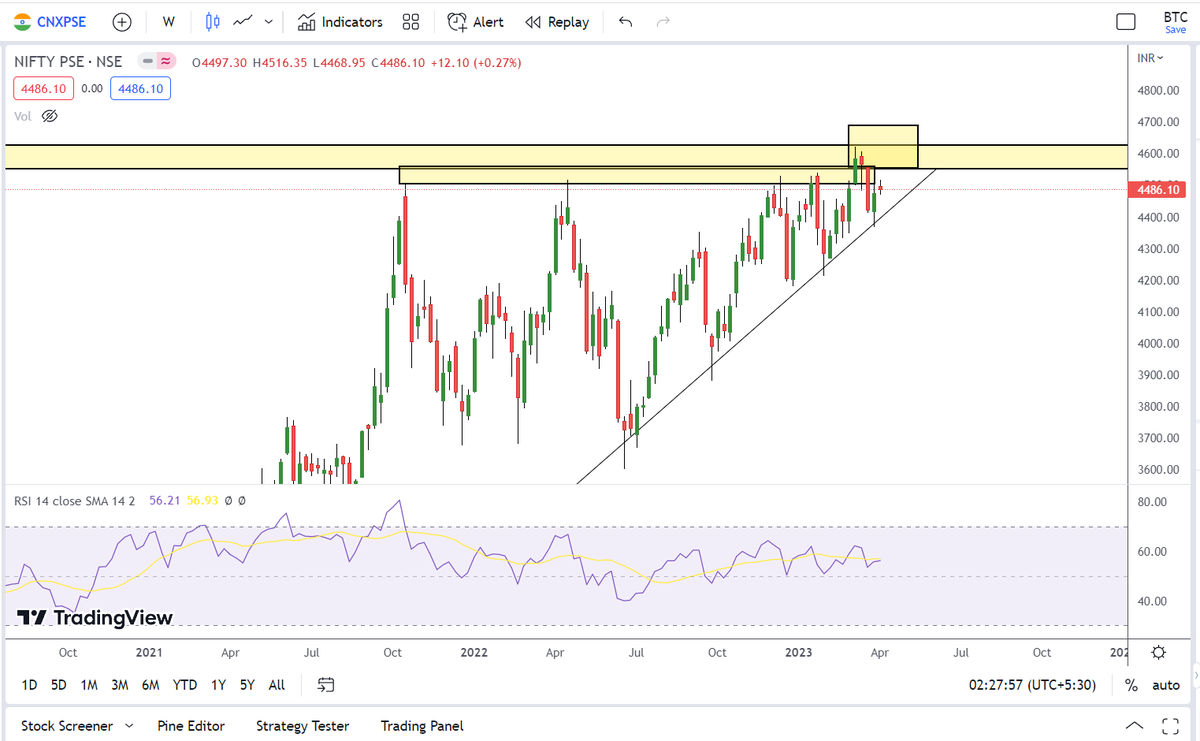Click the 0.00 spread value
1200x741 pixels.
(x=92, y=88)
